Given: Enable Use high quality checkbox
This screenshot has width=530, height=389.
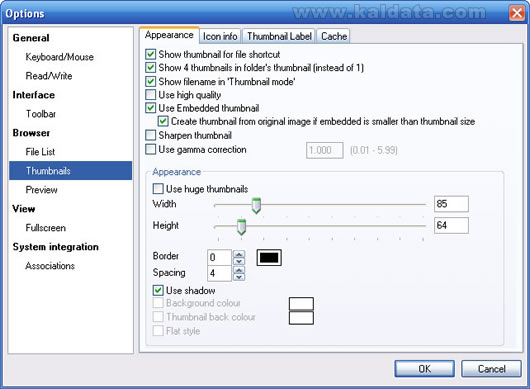Looking at the screenshot, I should point(150,95).
